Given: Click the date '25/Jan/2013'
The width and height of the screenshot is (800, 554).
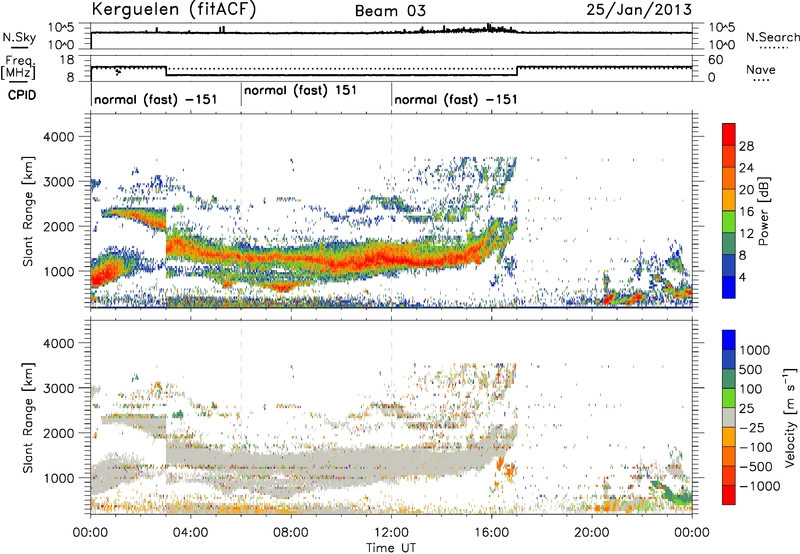Looking at the screenshot, I should [x=639, y=10].
